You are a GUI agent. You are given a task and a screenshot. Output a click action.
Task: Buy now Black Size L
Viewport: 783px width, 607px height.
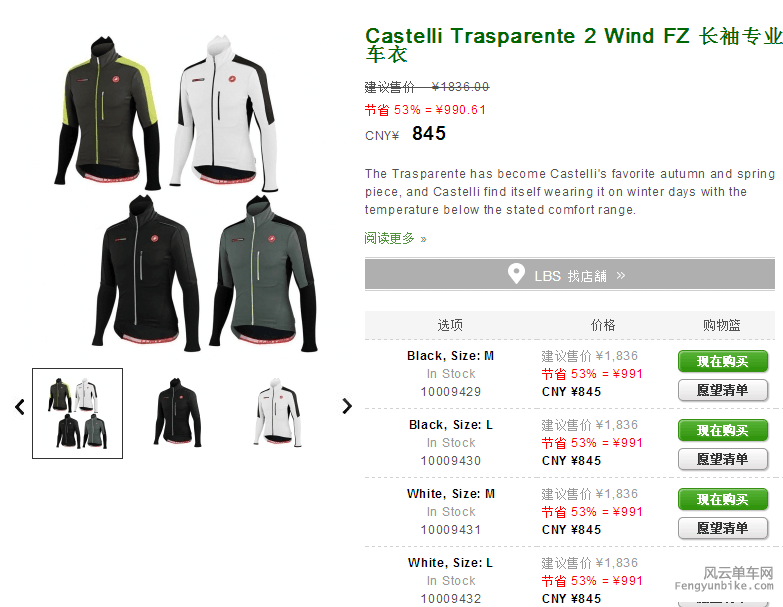723,430
